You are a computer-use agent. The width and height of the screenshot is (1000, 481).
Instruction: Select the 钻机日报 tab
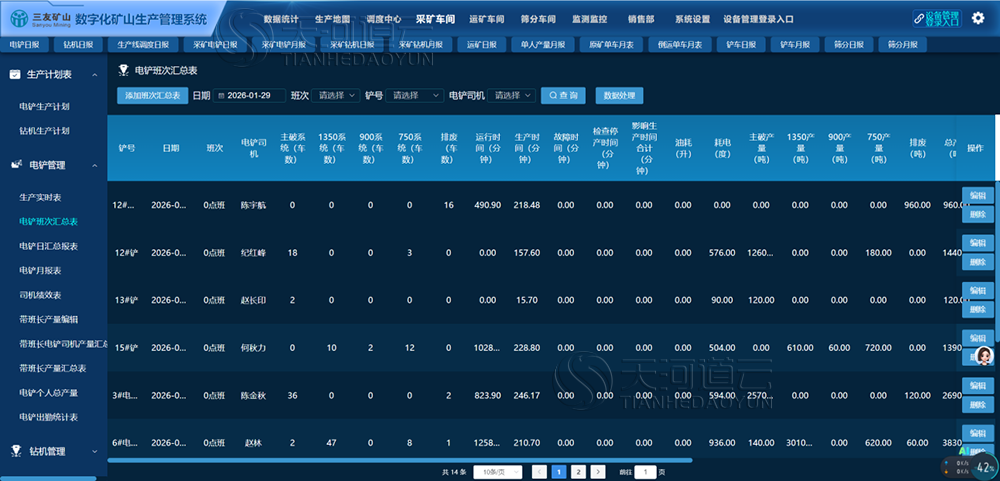[x=78, y=45]
